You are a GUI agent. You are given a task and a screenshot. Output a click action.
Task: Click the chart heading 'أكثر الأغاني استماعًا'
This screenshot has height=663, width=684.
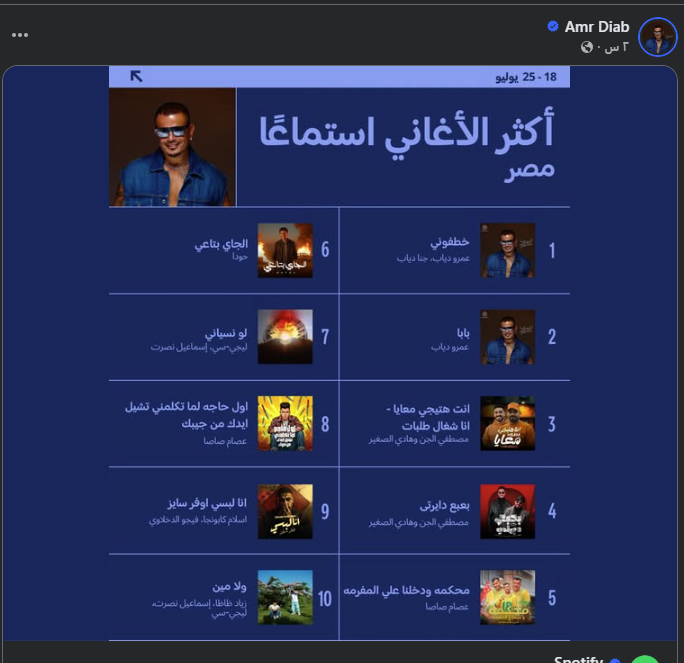[x=407, y=133]
